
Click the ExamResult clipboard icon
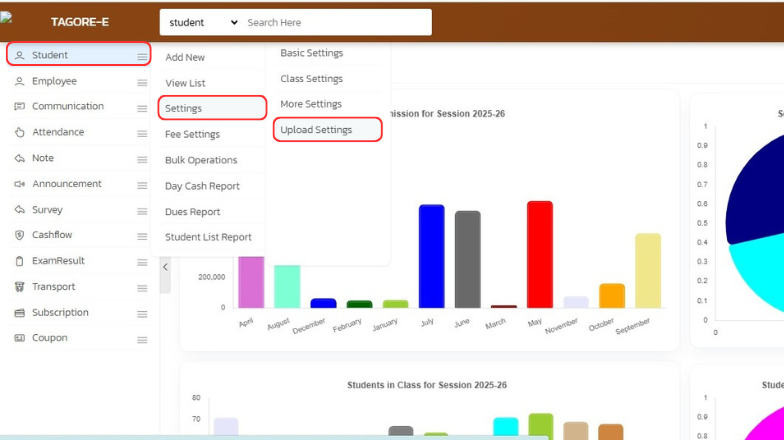point(19,261)
